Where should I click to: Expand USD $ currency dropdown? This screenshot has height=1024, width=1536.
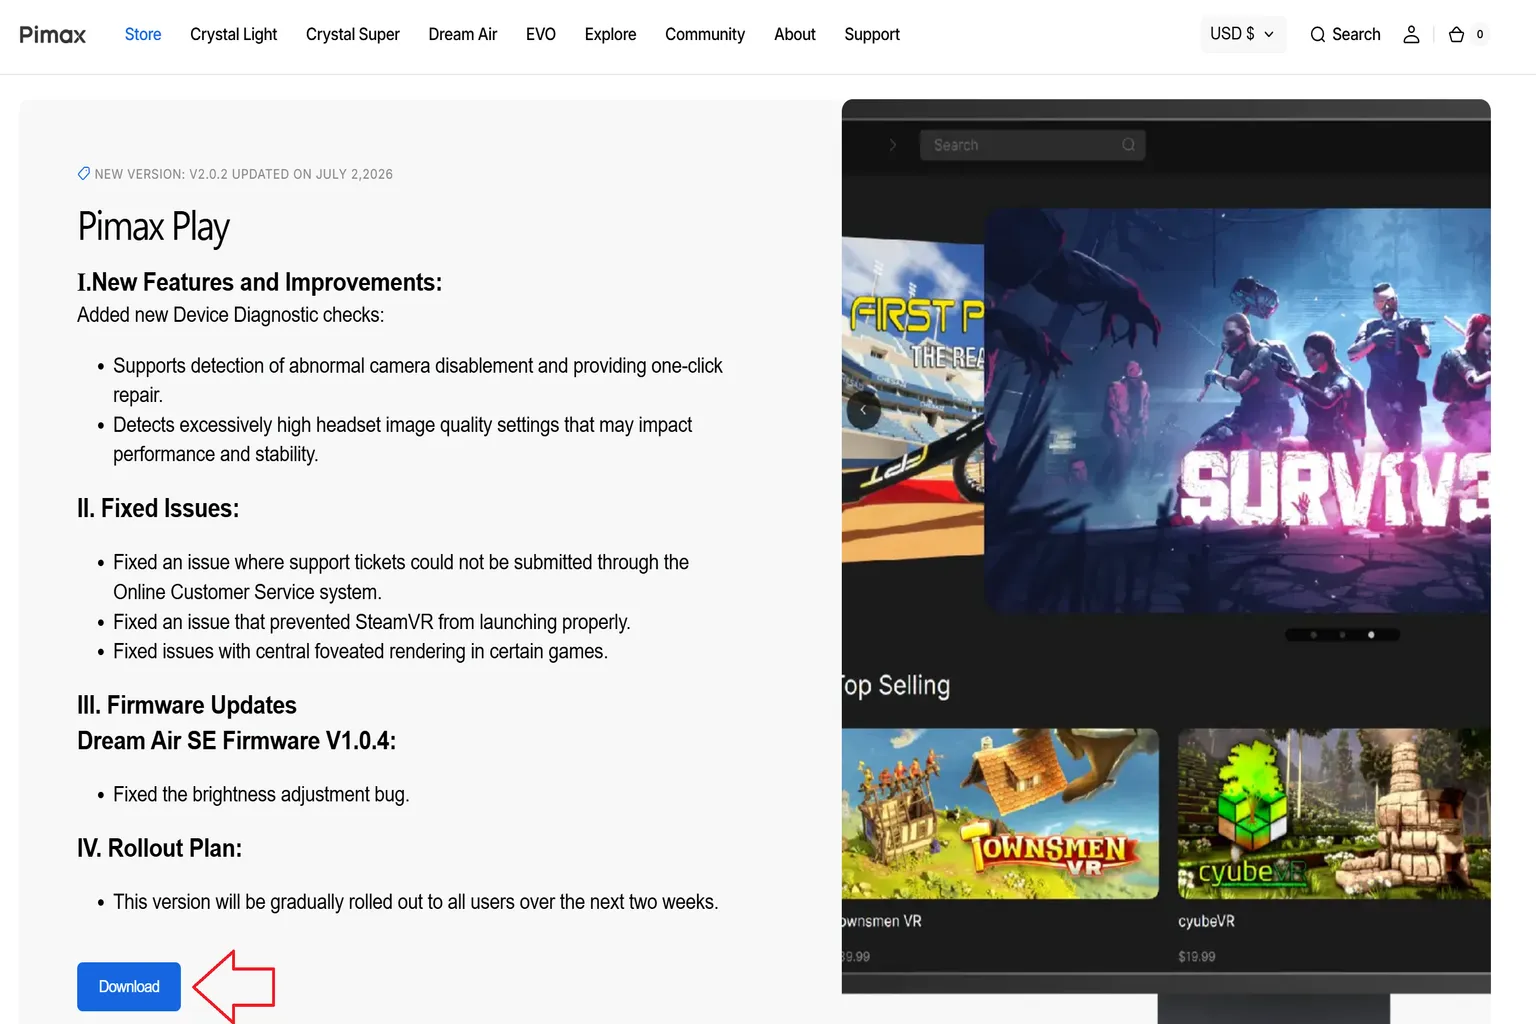click(1243, 34)
